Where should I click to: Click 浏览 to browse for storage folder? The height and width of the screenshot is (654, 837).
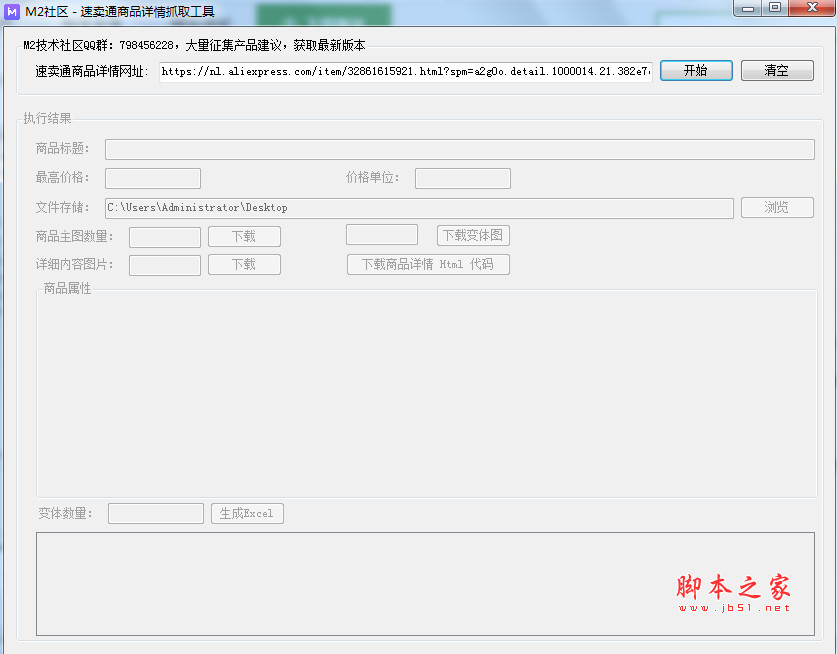pos(777,207)
